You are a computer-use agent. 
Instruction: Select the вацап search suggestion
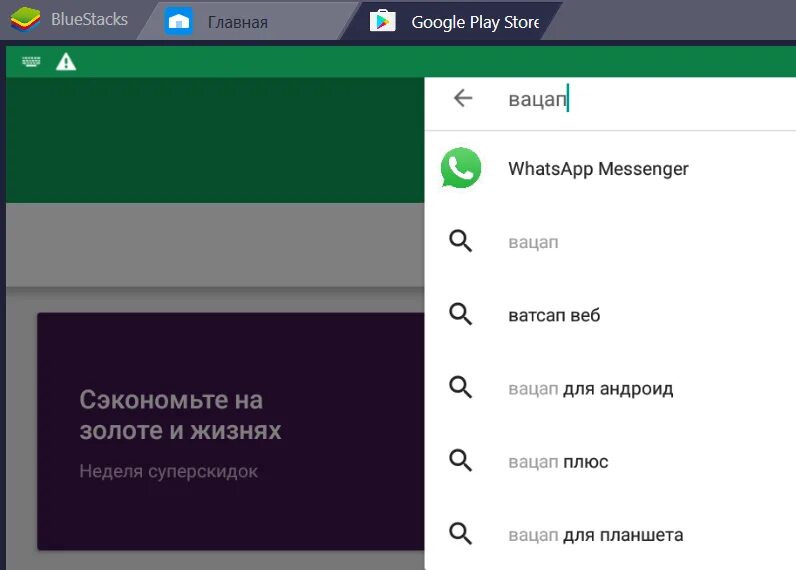pos(610,242)
